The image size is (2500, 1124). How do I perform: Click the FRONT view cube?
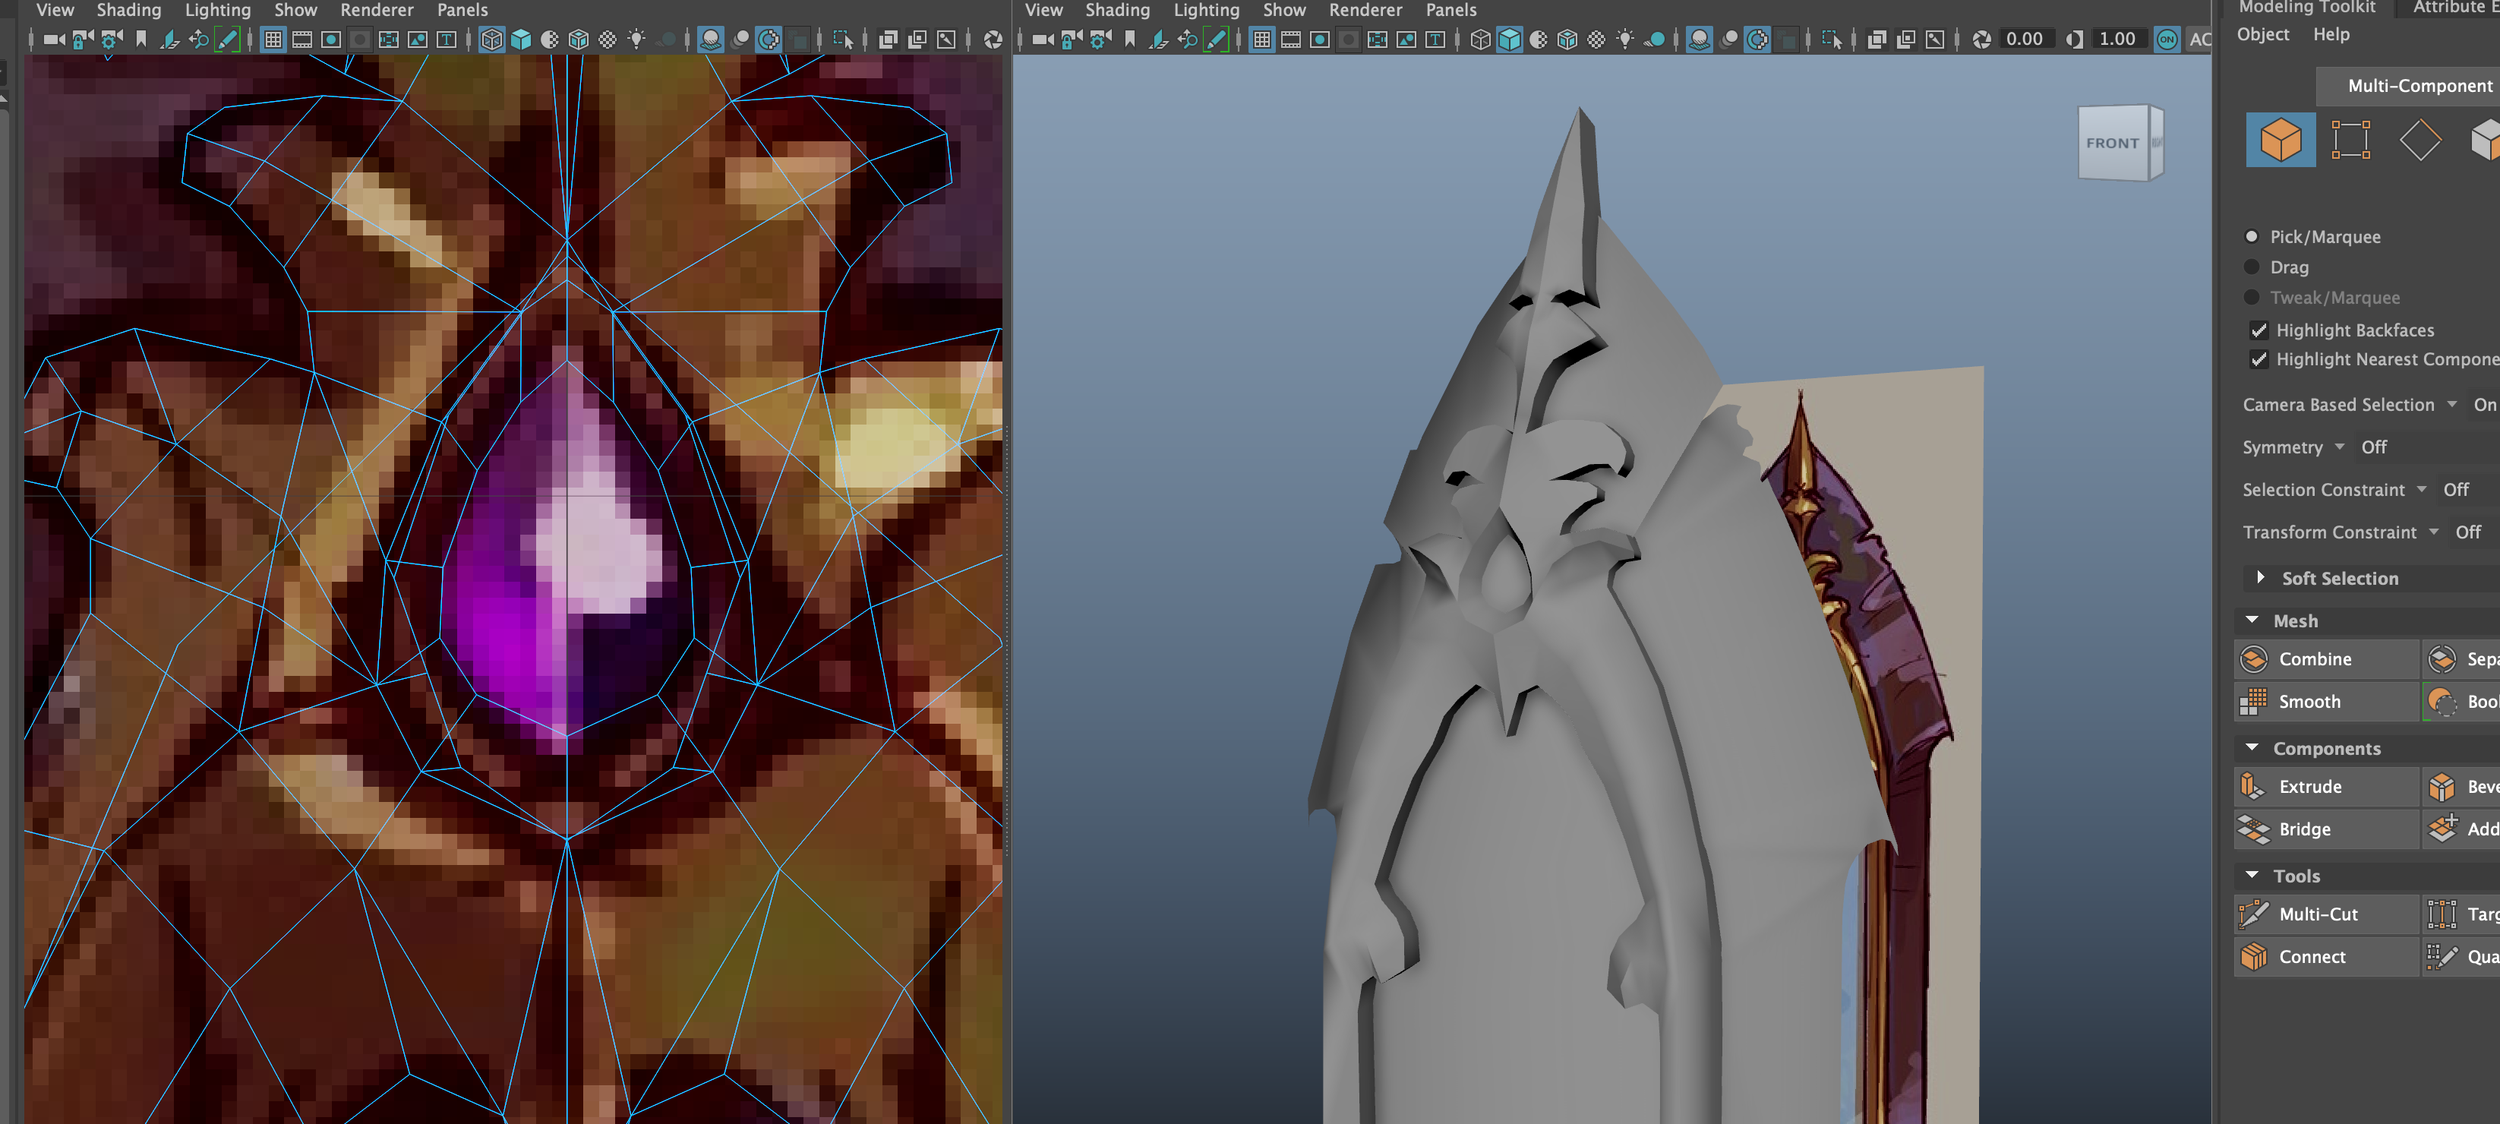coord(2113,144)
